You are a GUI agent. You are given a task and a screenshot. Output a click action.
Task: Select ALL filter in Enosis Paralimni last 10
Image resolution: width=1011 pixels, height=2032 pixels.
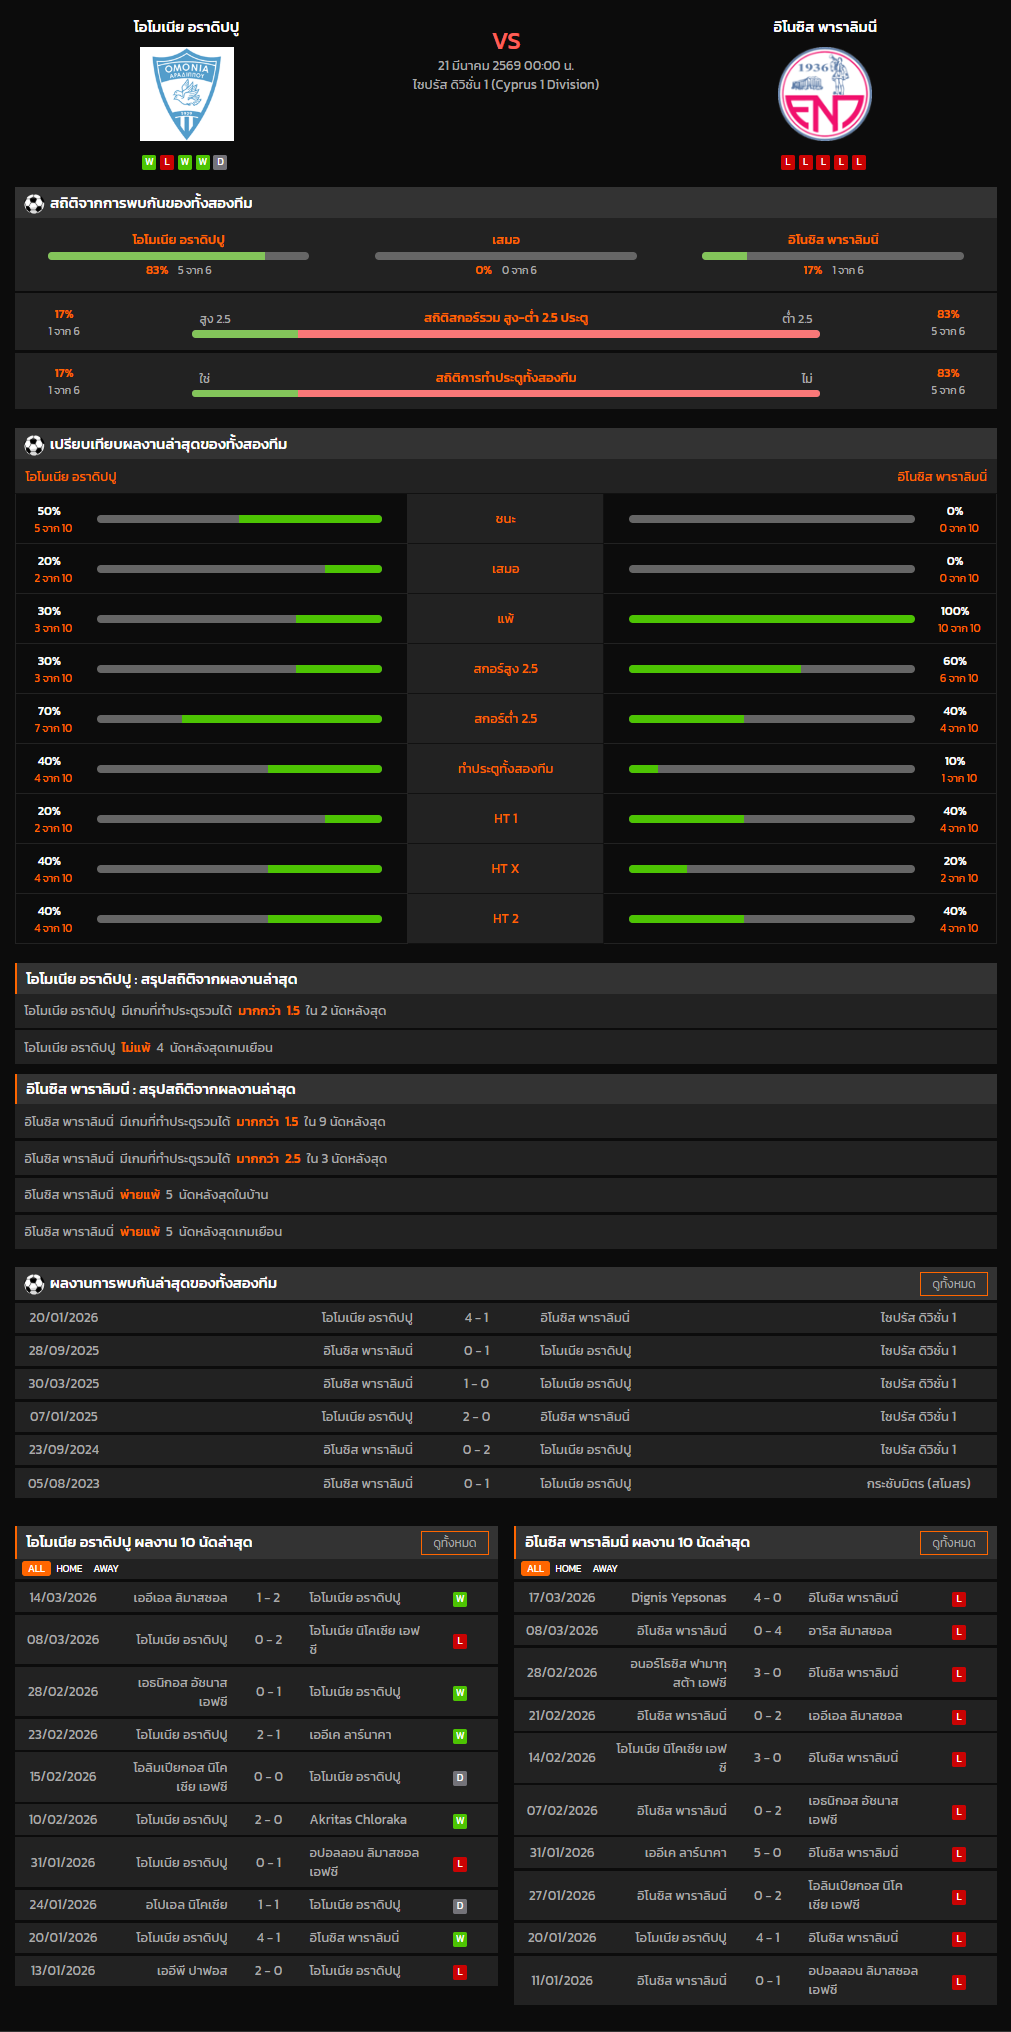pos(535,1569)
